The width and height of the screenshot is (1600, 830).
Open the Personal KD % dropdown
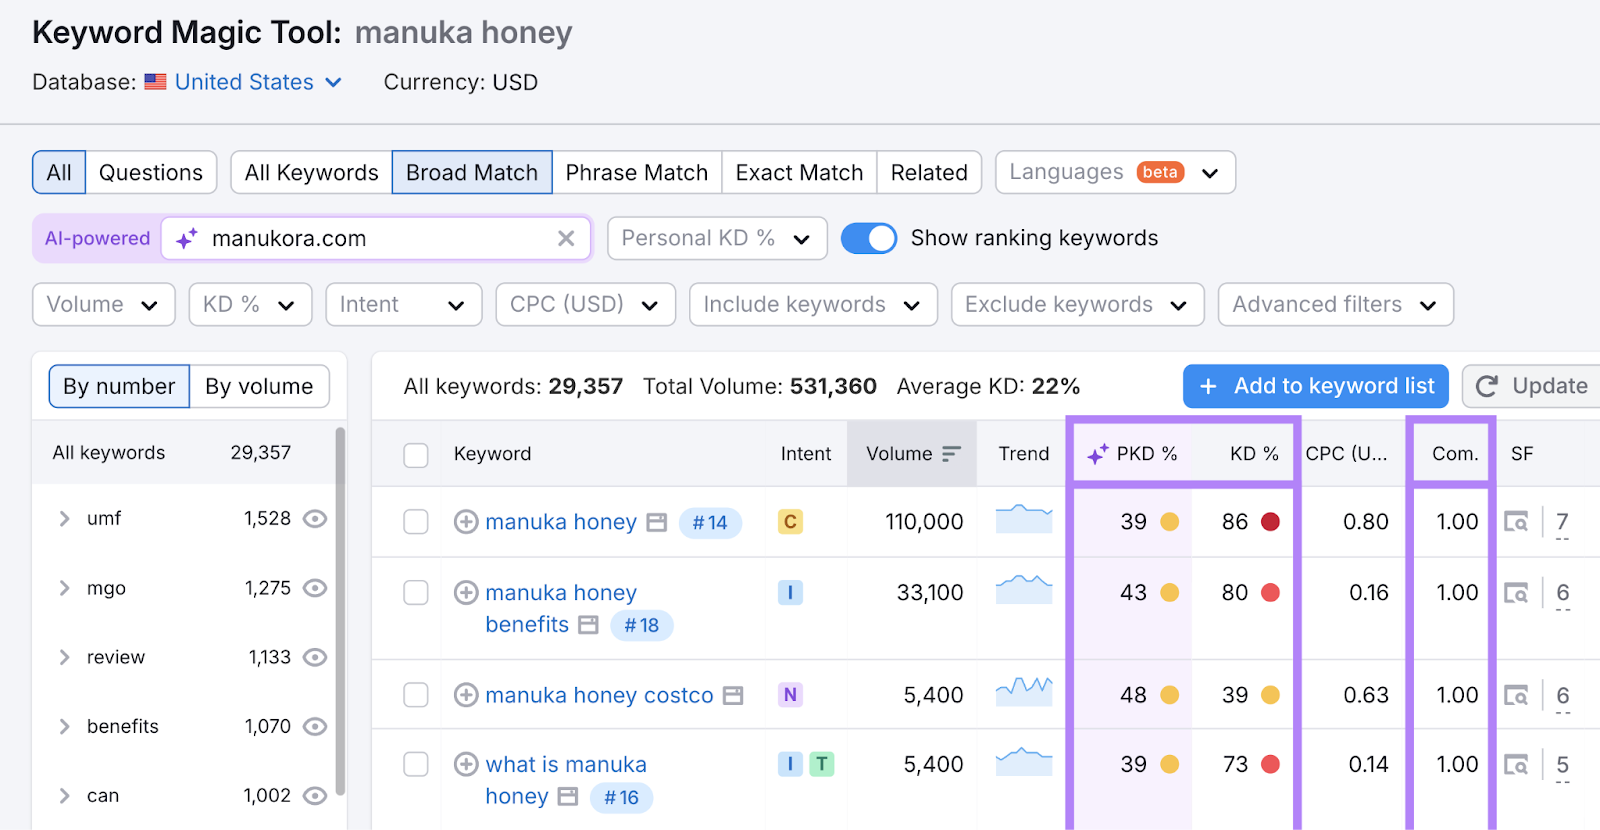point(717,238)
